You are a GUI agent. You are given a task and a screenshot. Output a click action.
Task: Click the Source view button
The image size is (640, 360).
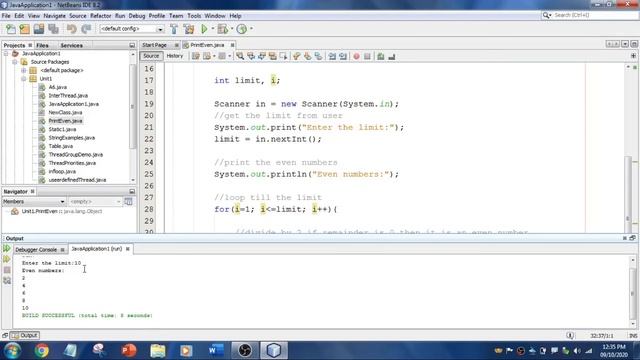tap(151, 56)
